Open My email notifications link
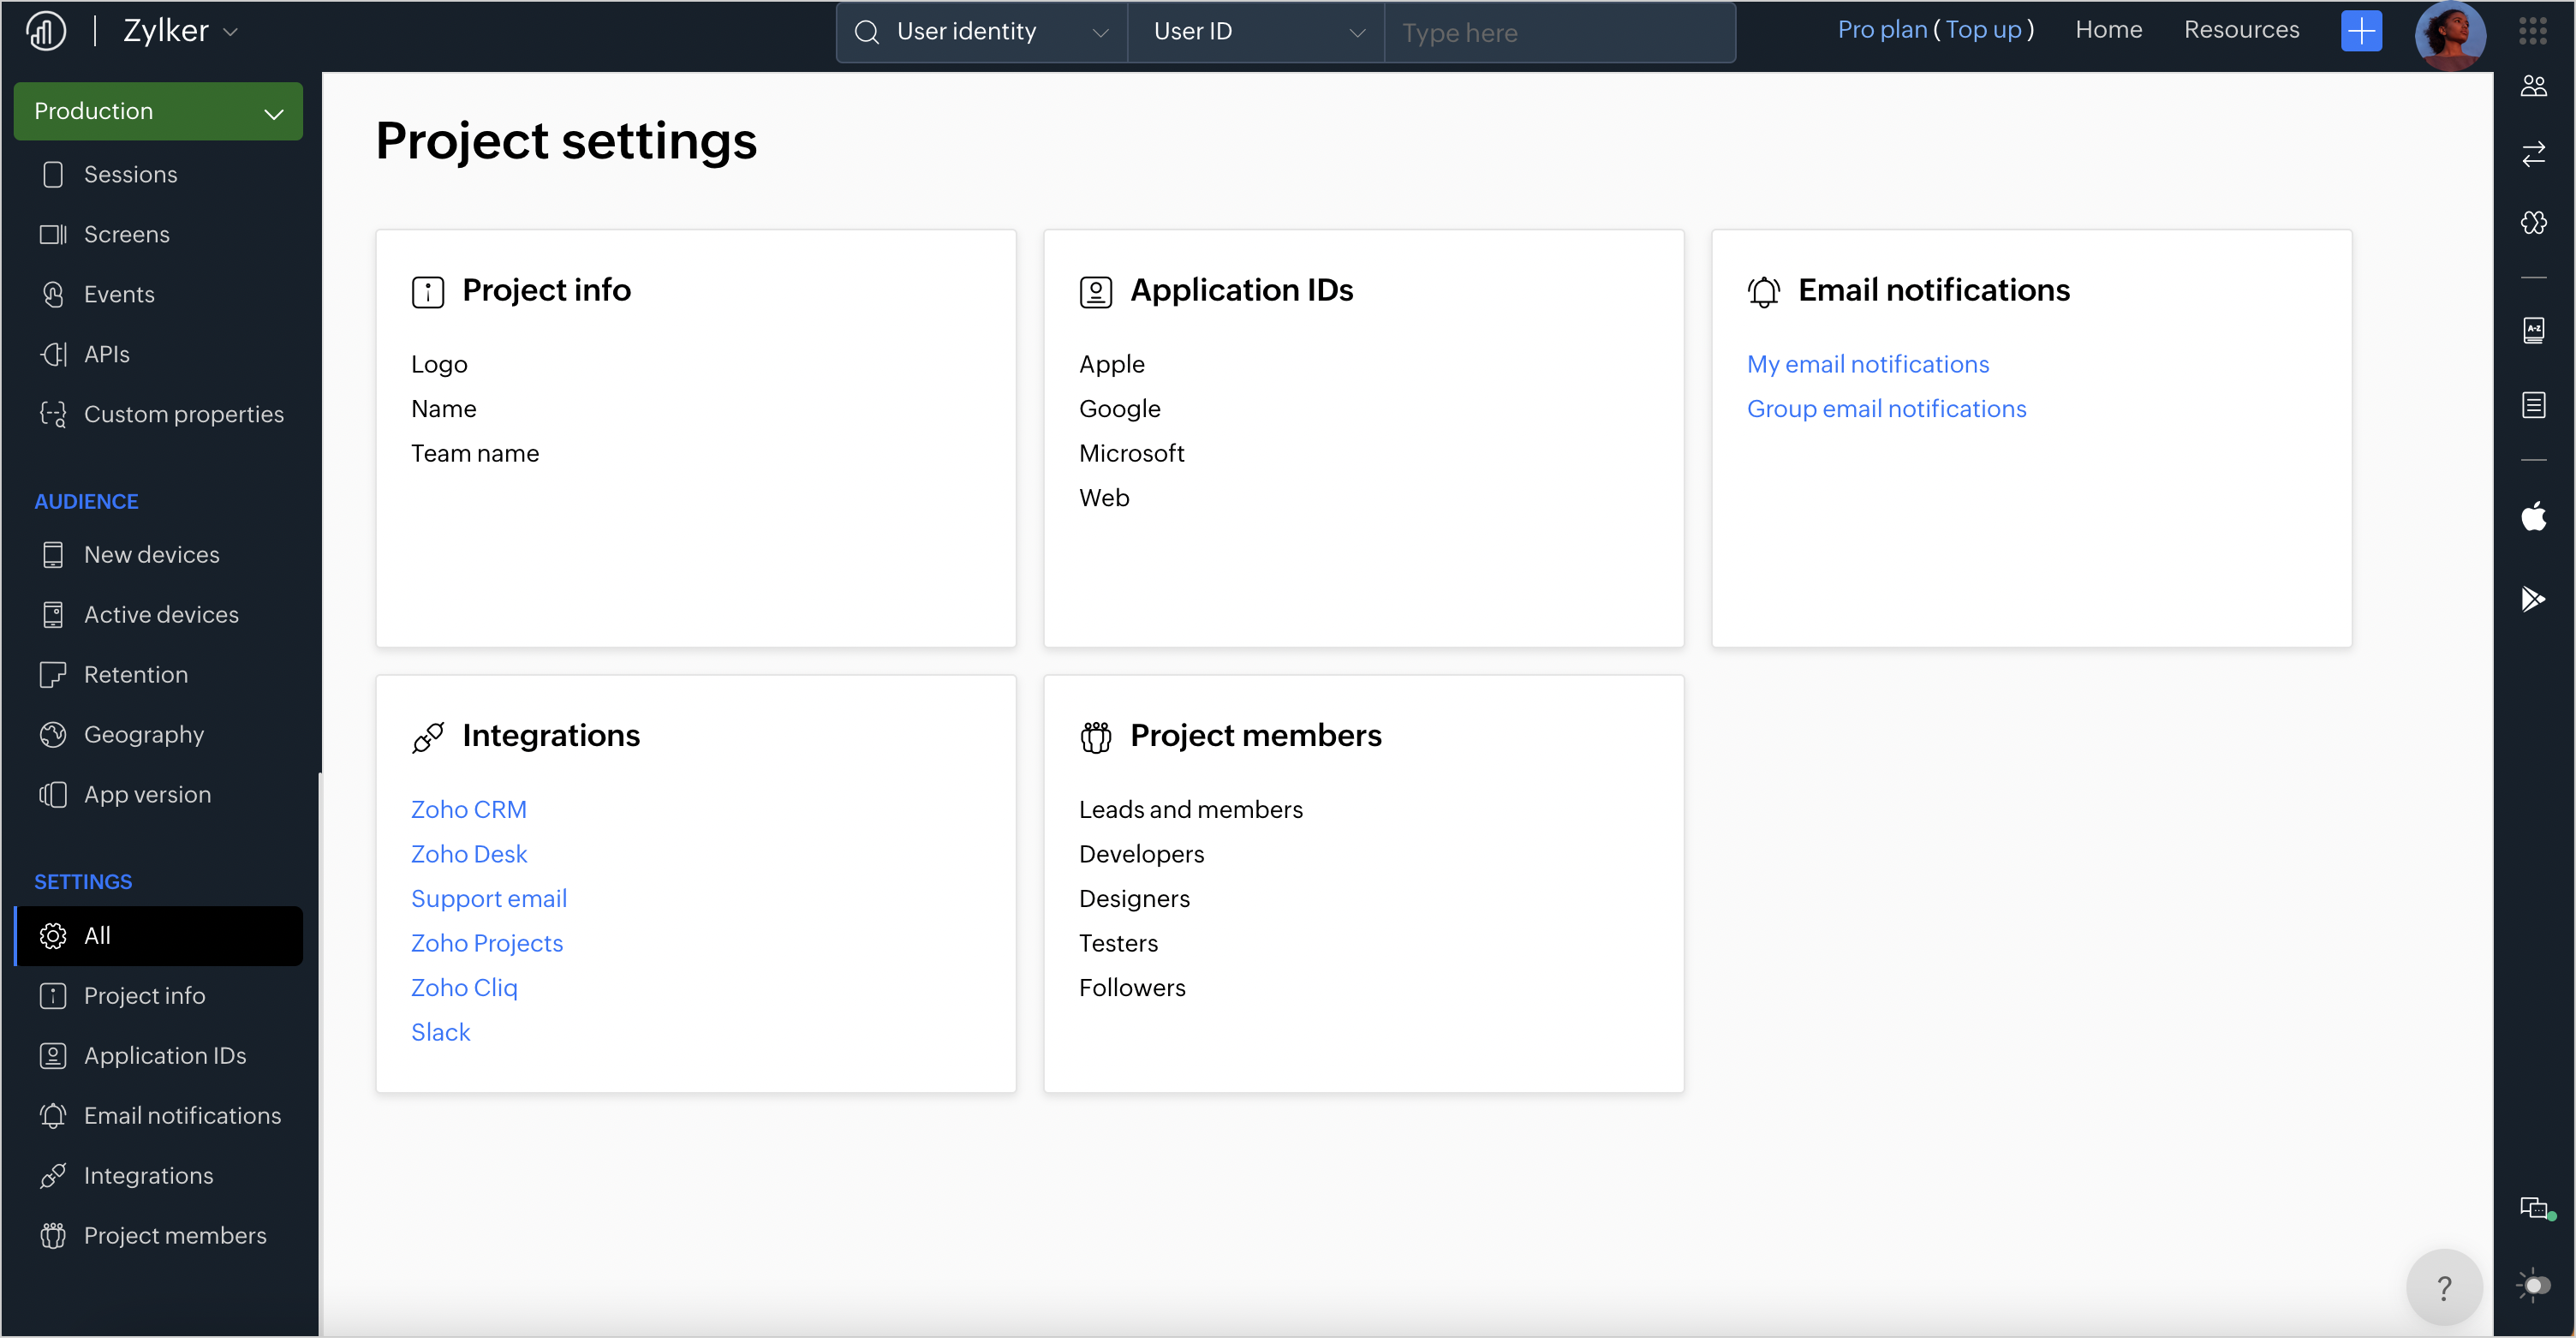This screenshot has width=2576, height=1343. [x=1867, y=364]
